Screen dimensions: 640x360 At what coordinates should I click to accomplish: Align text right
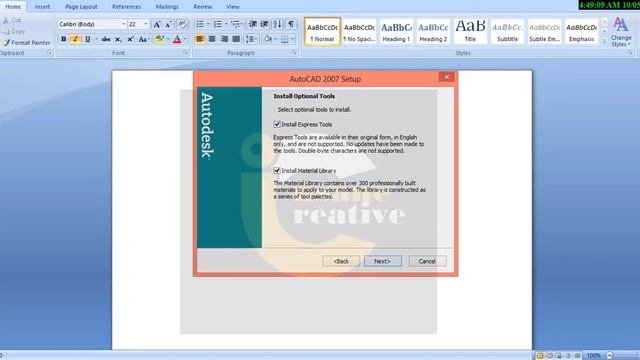tap(224, 39)
